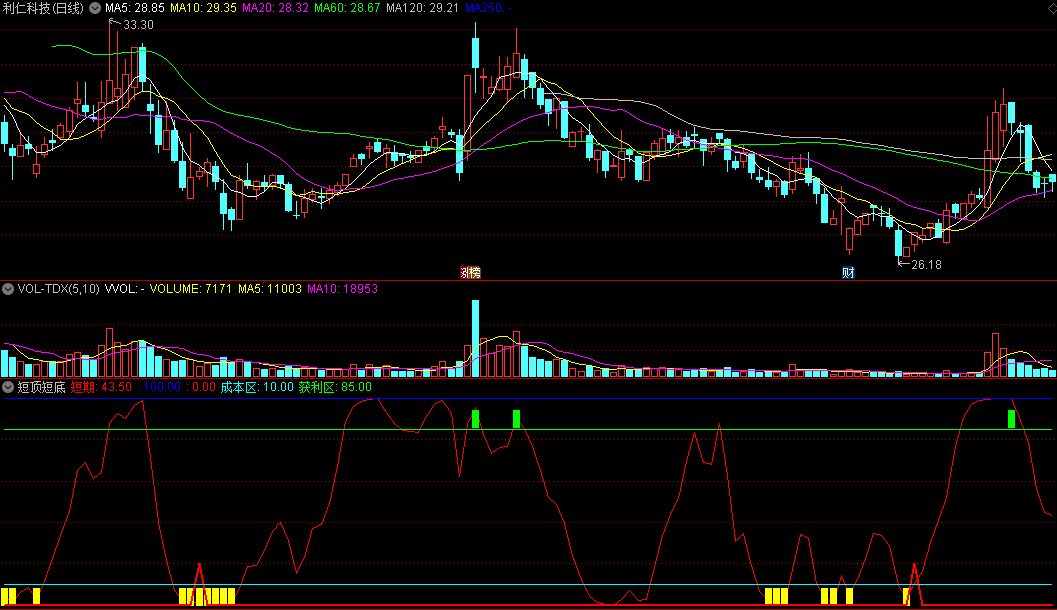Click the red 0.00 indicator value

(x=204, y=387)
